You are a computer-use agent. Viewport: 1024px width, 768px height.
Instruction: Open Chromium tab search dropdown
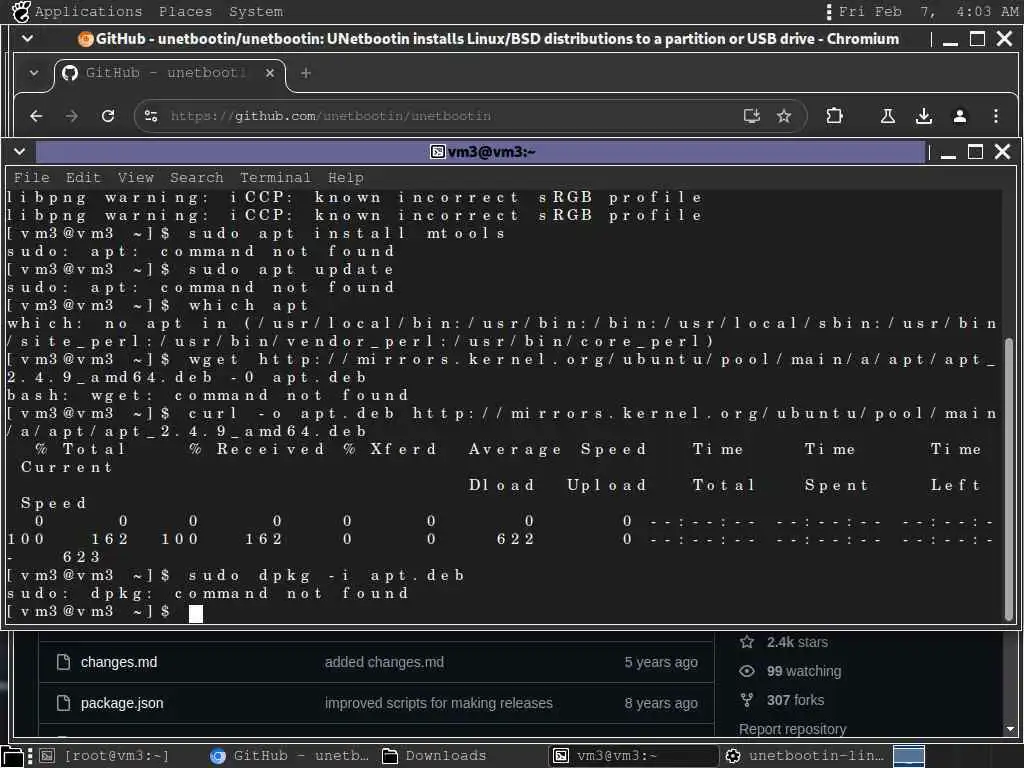pos(34,73)
